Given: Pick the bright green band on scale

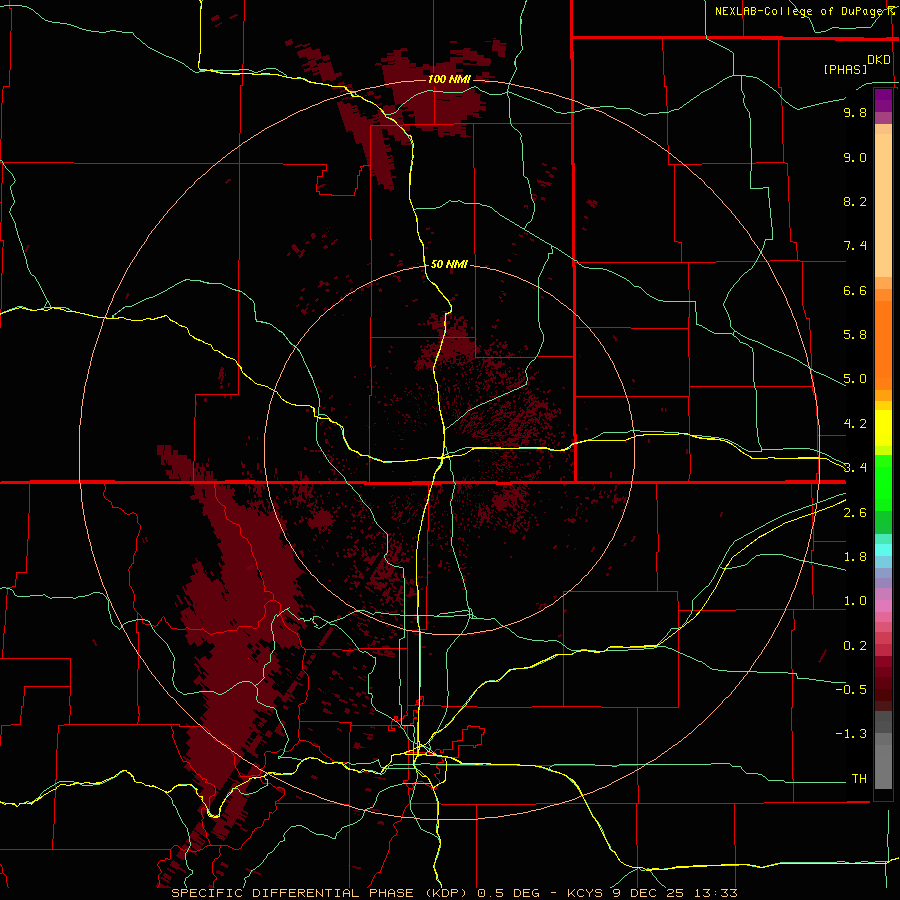Looking at the screenshot, I should click(x=883, y=483).
